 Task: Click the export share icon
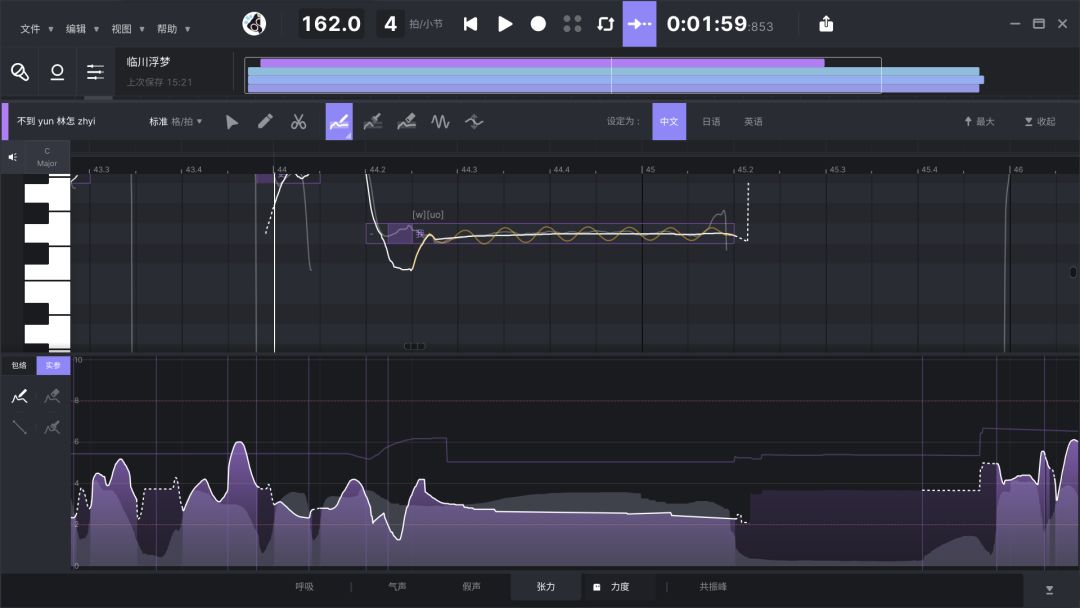826,24
